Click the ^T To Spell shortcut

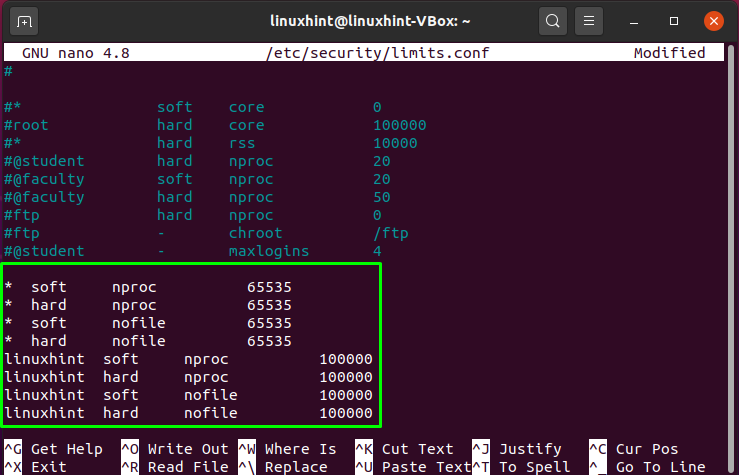click(x=521, y=467)
